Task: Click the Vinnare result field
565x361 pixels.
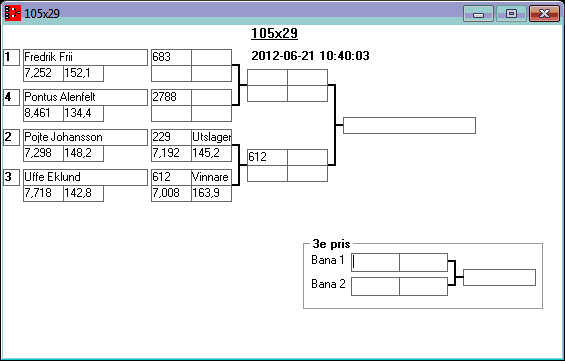Action: pos(212,178)
